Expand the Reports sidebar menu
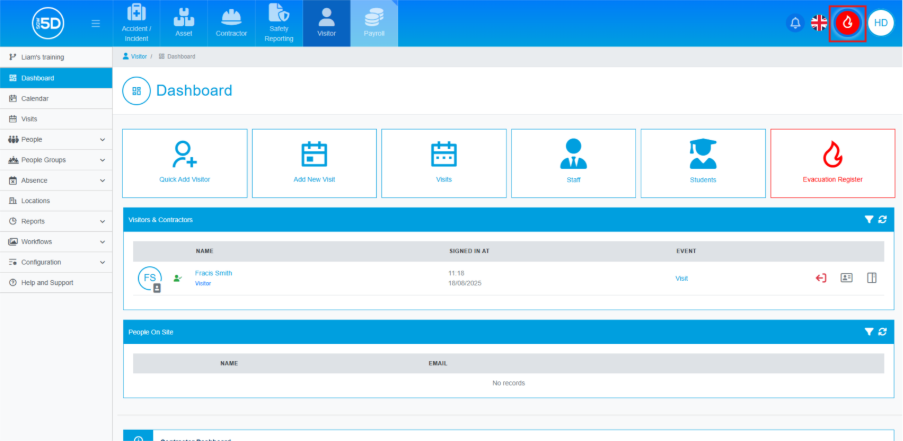Screen dimensions: 903x441 pos(56,221)
